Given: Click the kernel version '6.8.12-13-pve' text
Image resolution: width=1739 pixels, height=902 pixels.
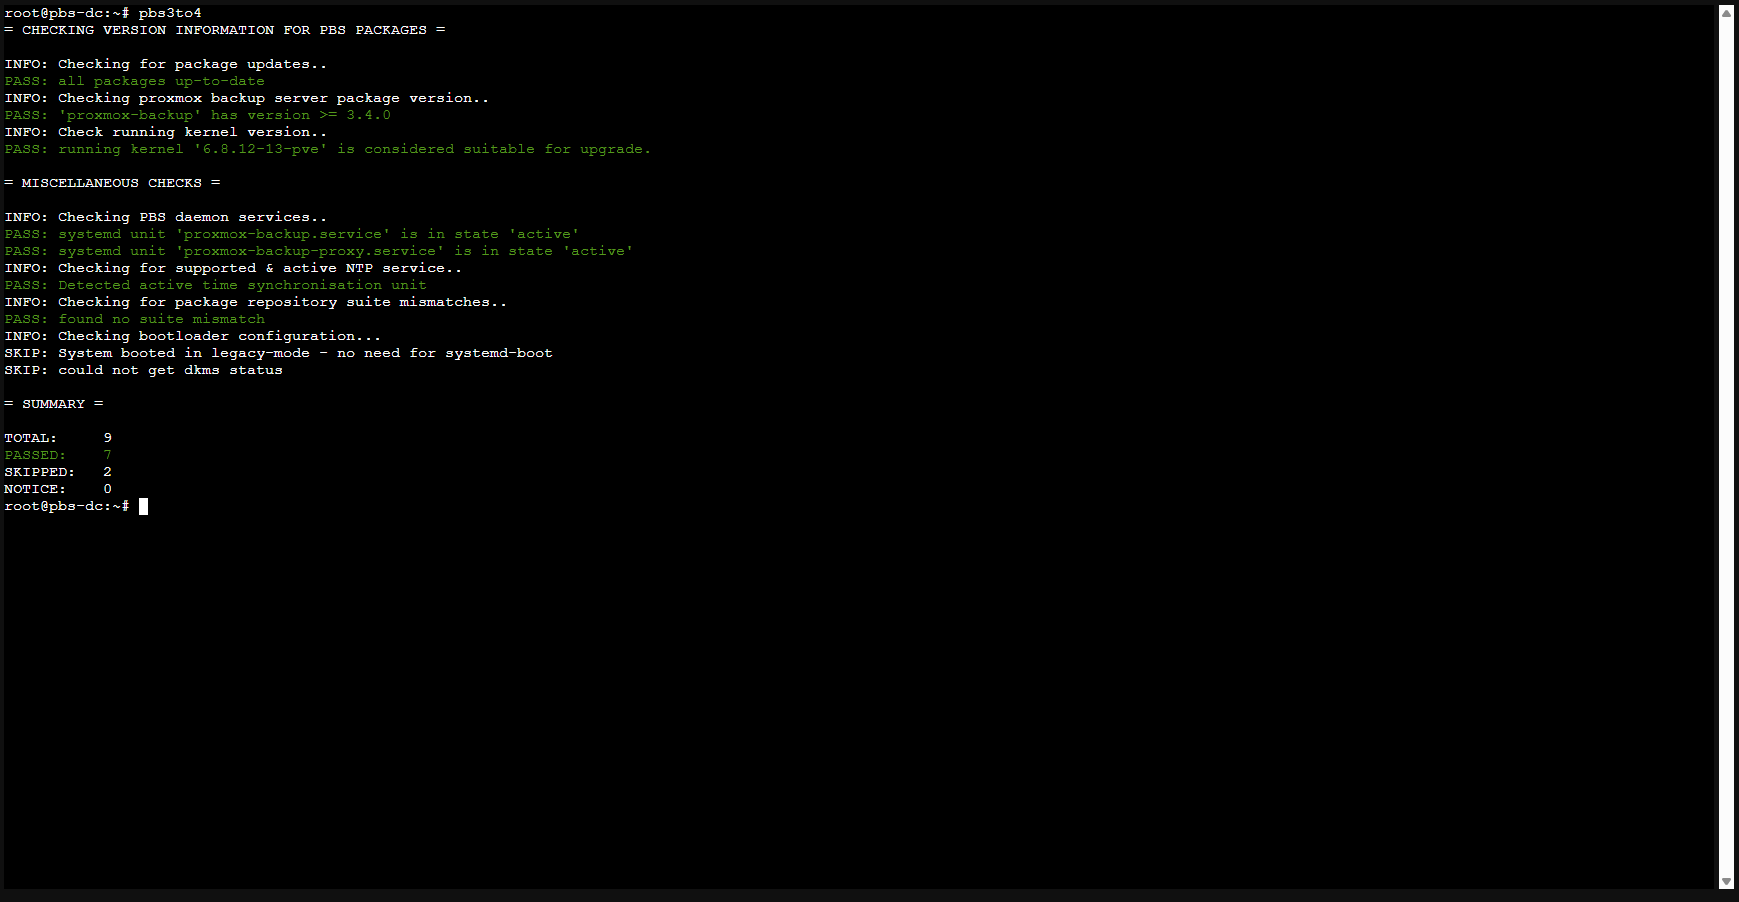Looking at the screenshot, I should (x=261, y=149).
